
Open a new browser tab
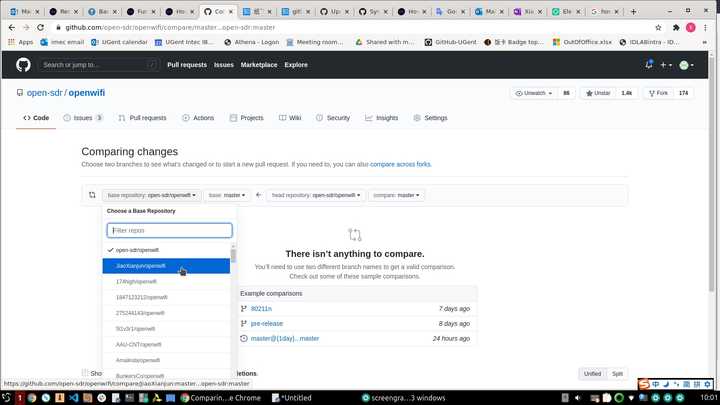pos(633,11)
